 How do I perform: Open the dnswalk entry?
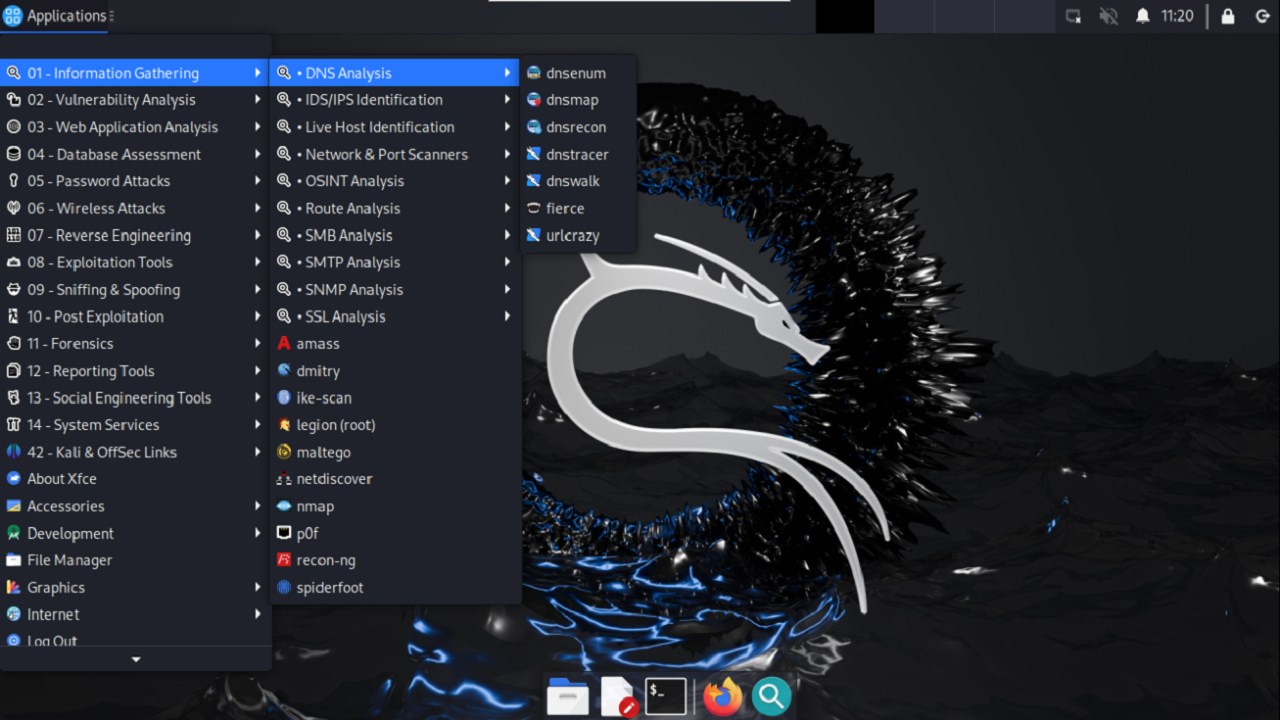pos(578,181)
